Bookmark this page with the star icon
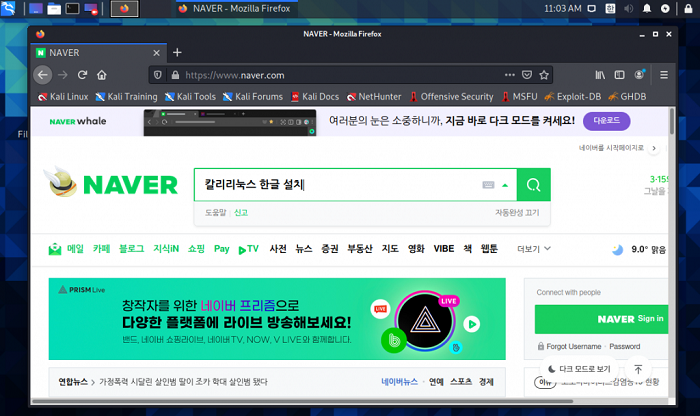The width and height of the screenshot is (700, 416). pos(544,75)
